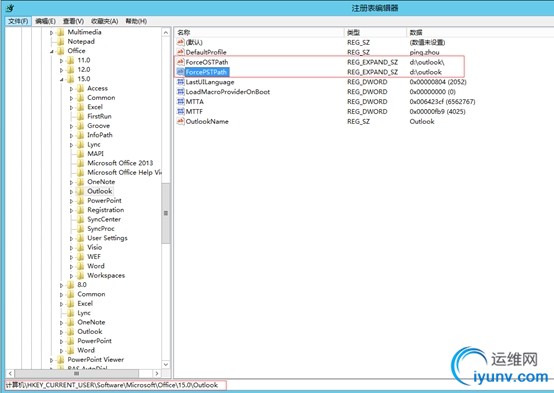
Task: Click tree scroll down arrow
Action: pos(166,364)
